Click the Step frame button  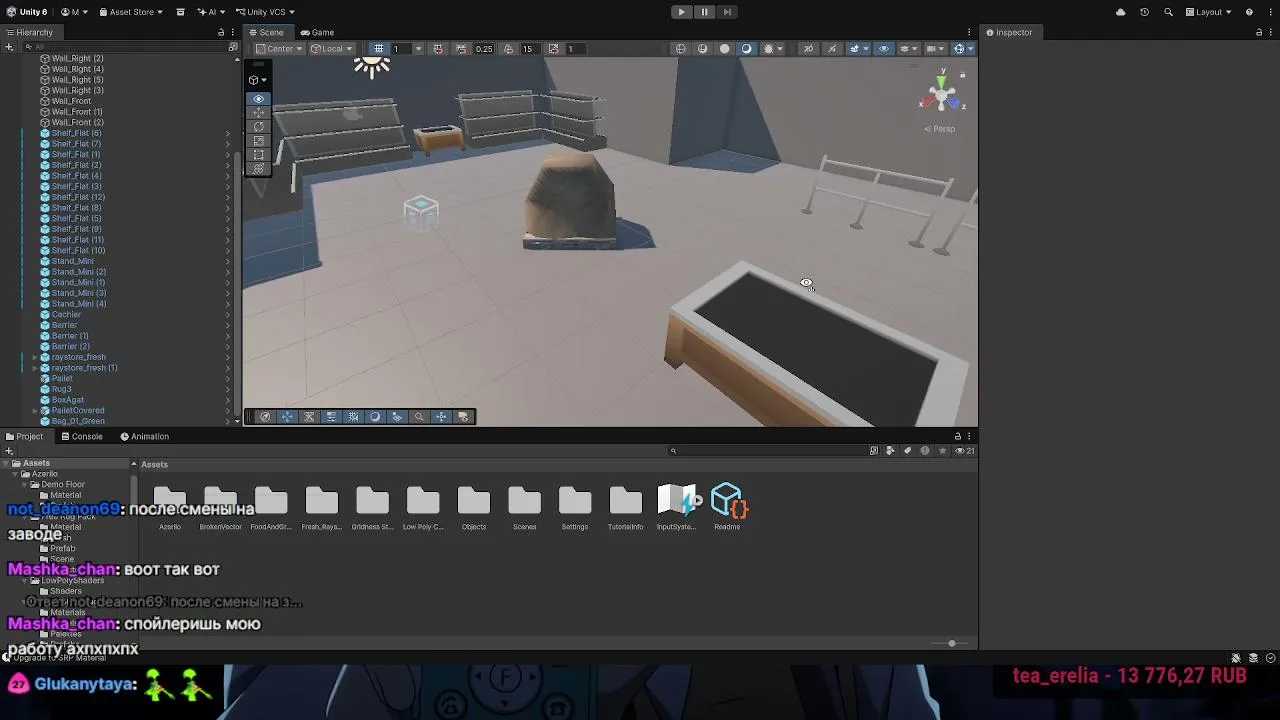727,12
